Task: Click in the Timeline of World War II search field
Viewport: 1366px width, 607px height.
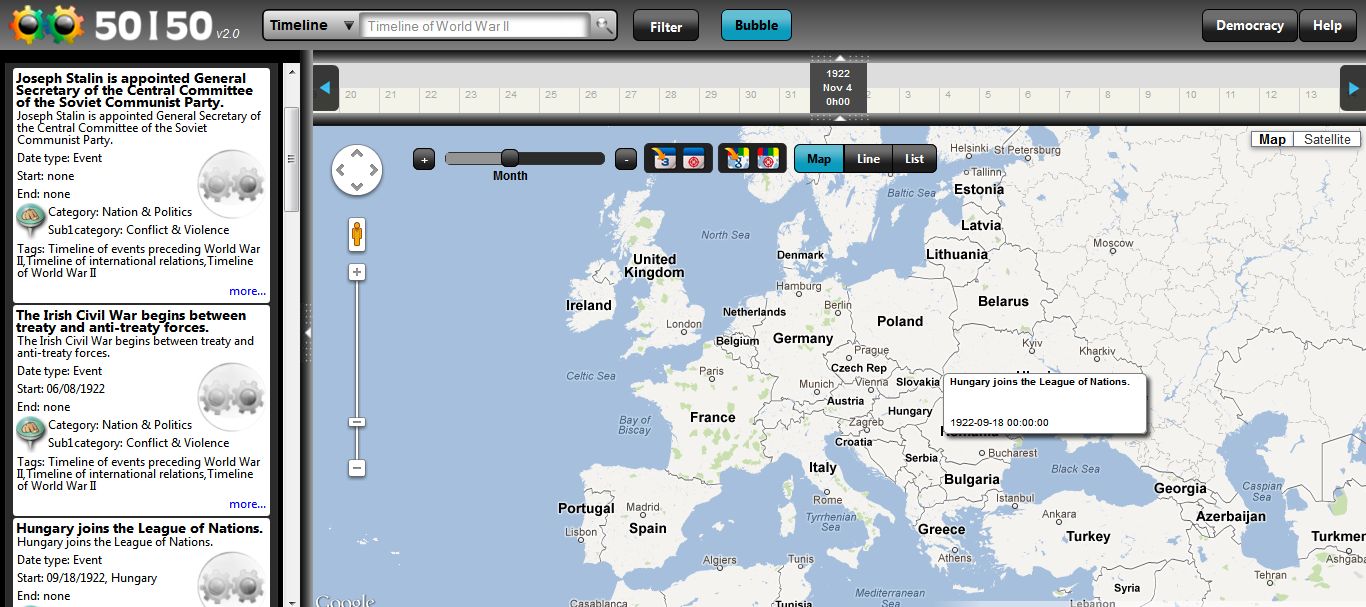Action: tap(475, 26)
